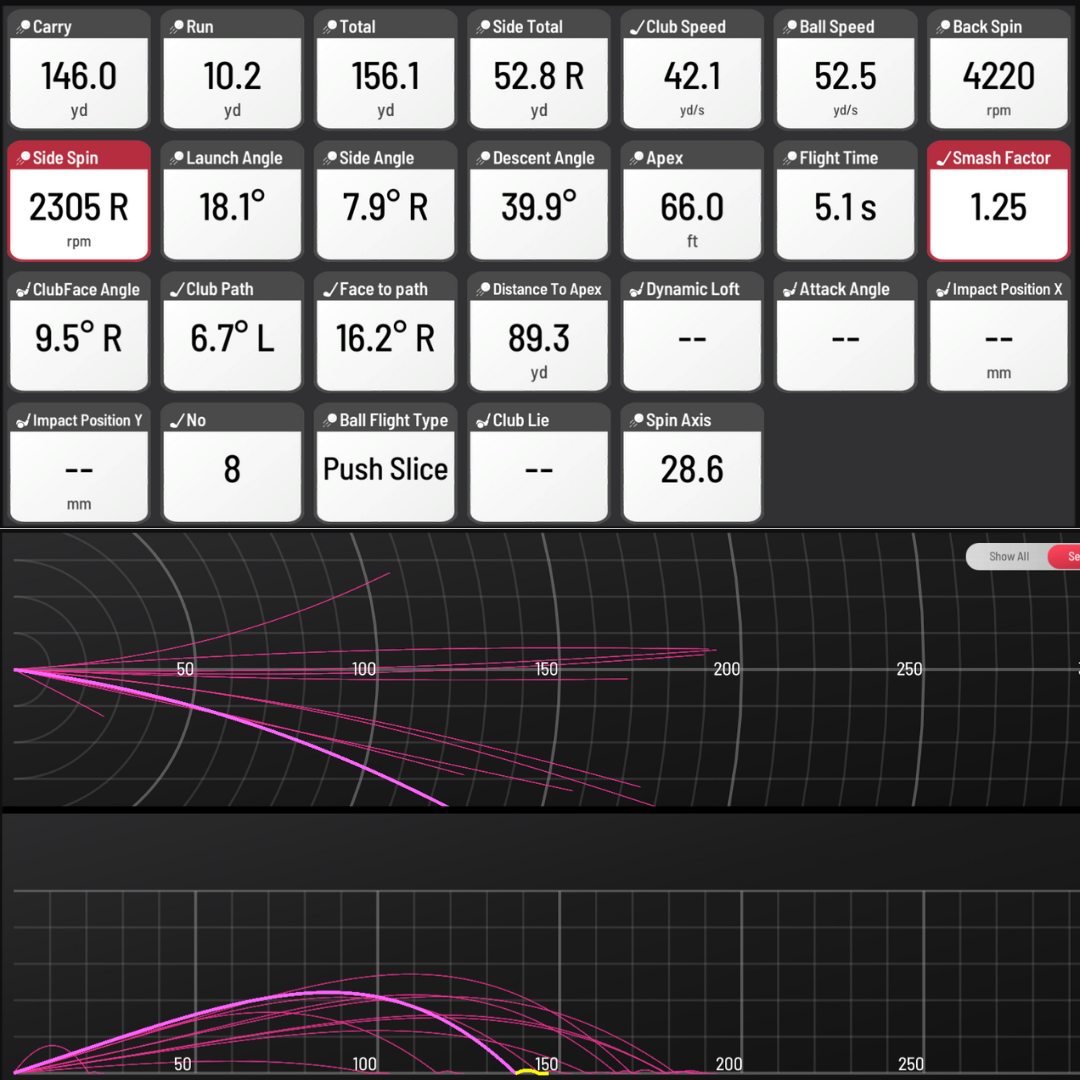1080x1080 pixels.
Task: Click the club icon beside Dynamic Loft
Action: pyautogui.click(x=636, y=289)
